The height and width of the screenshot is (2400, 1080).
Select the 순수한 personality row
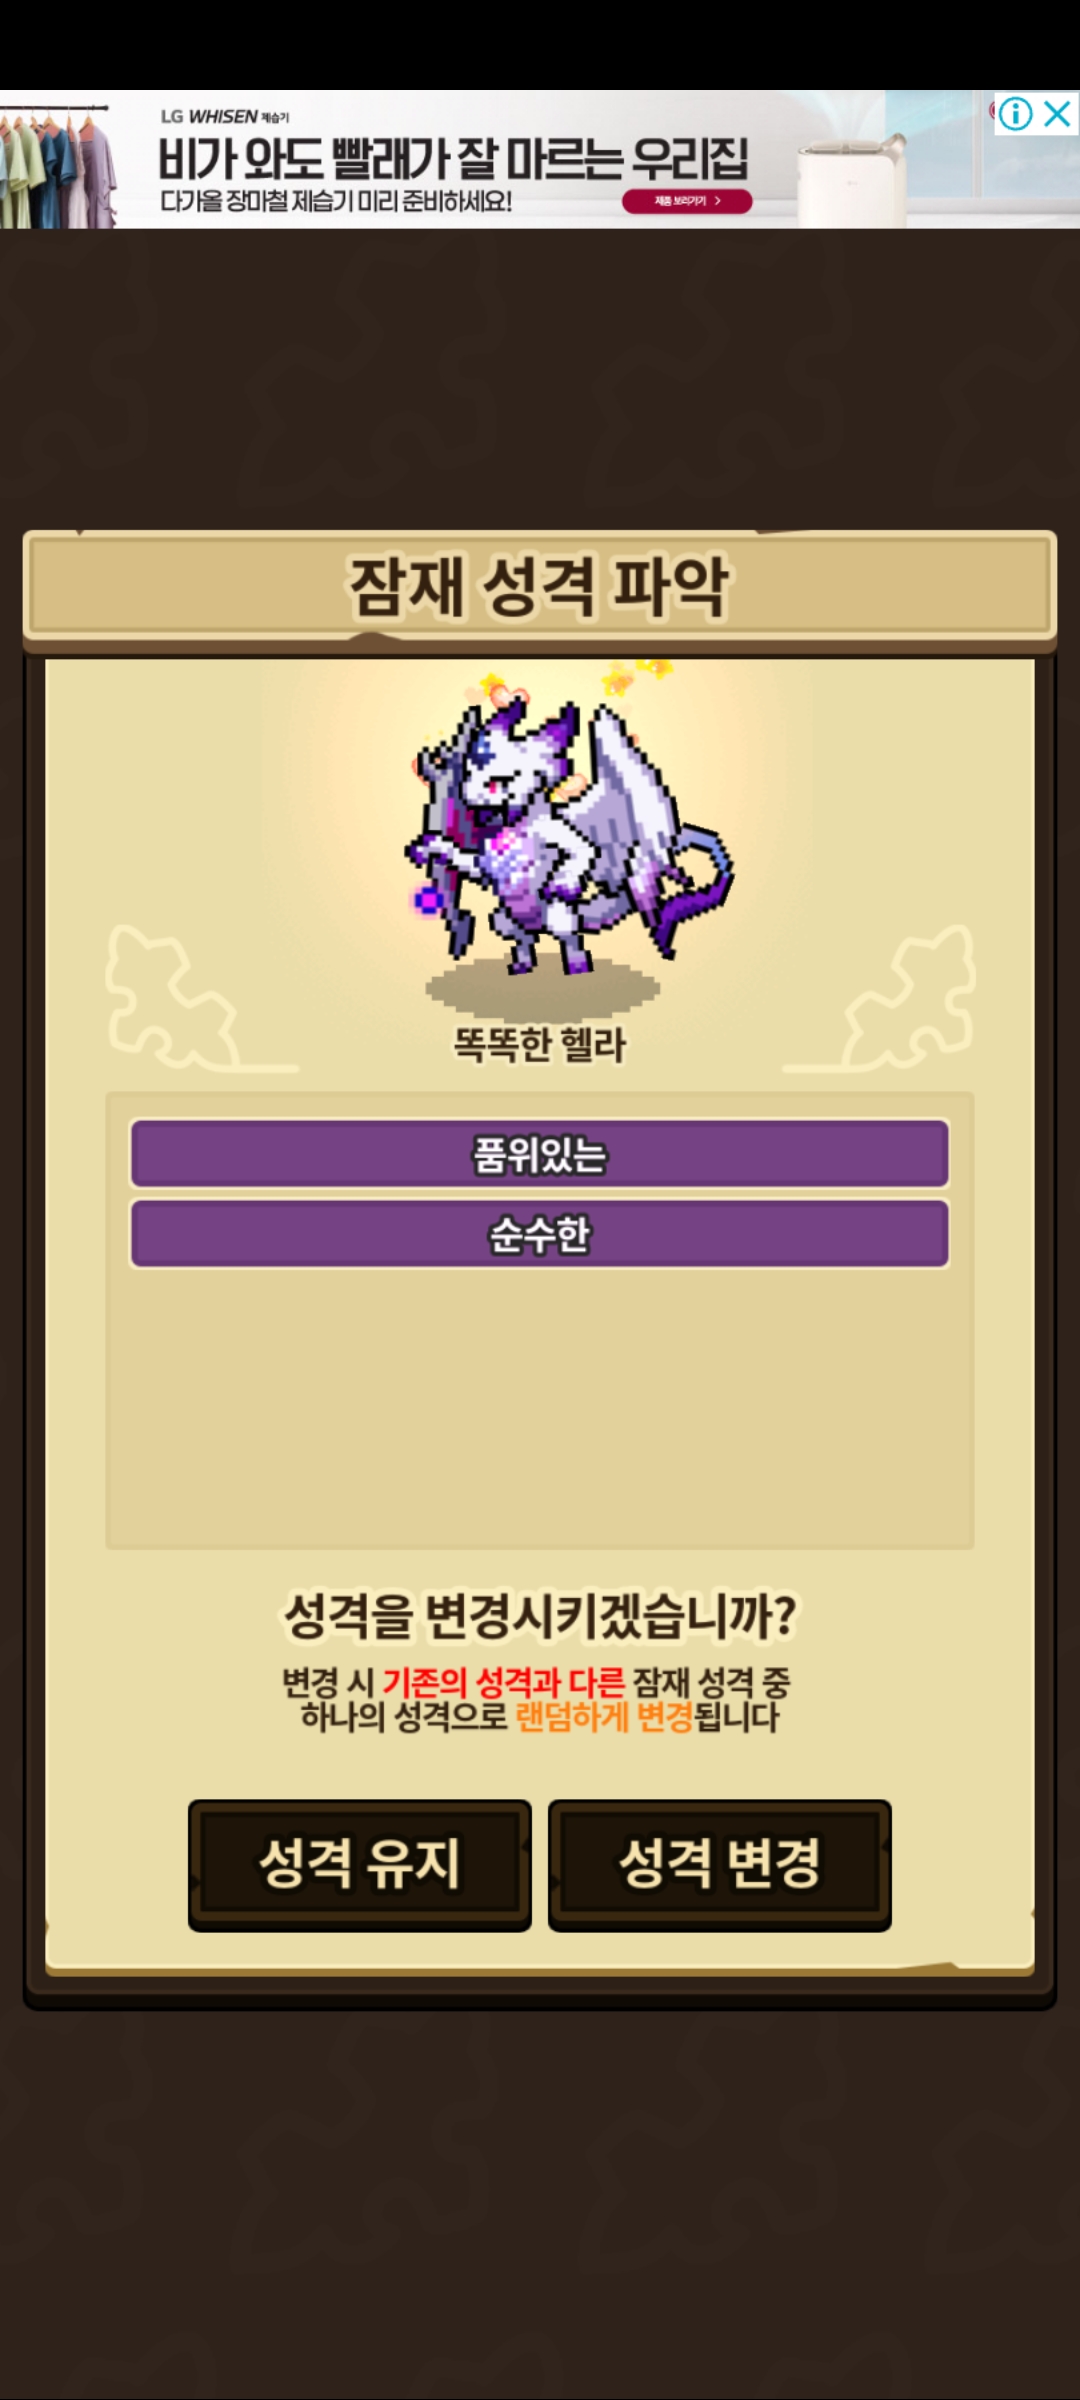(540, 1234)
